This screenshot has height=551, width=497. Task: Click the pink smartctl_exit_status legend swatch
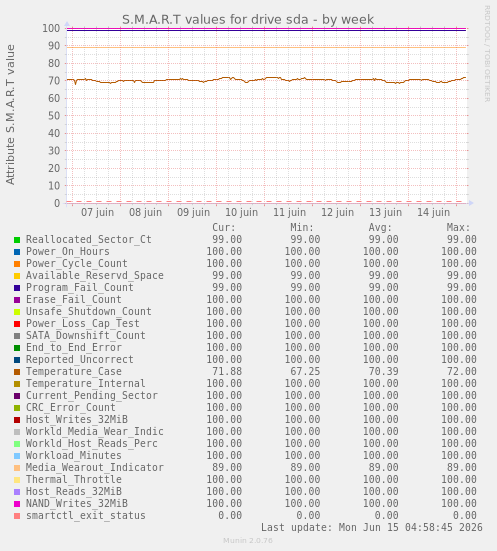click(17, 516)
